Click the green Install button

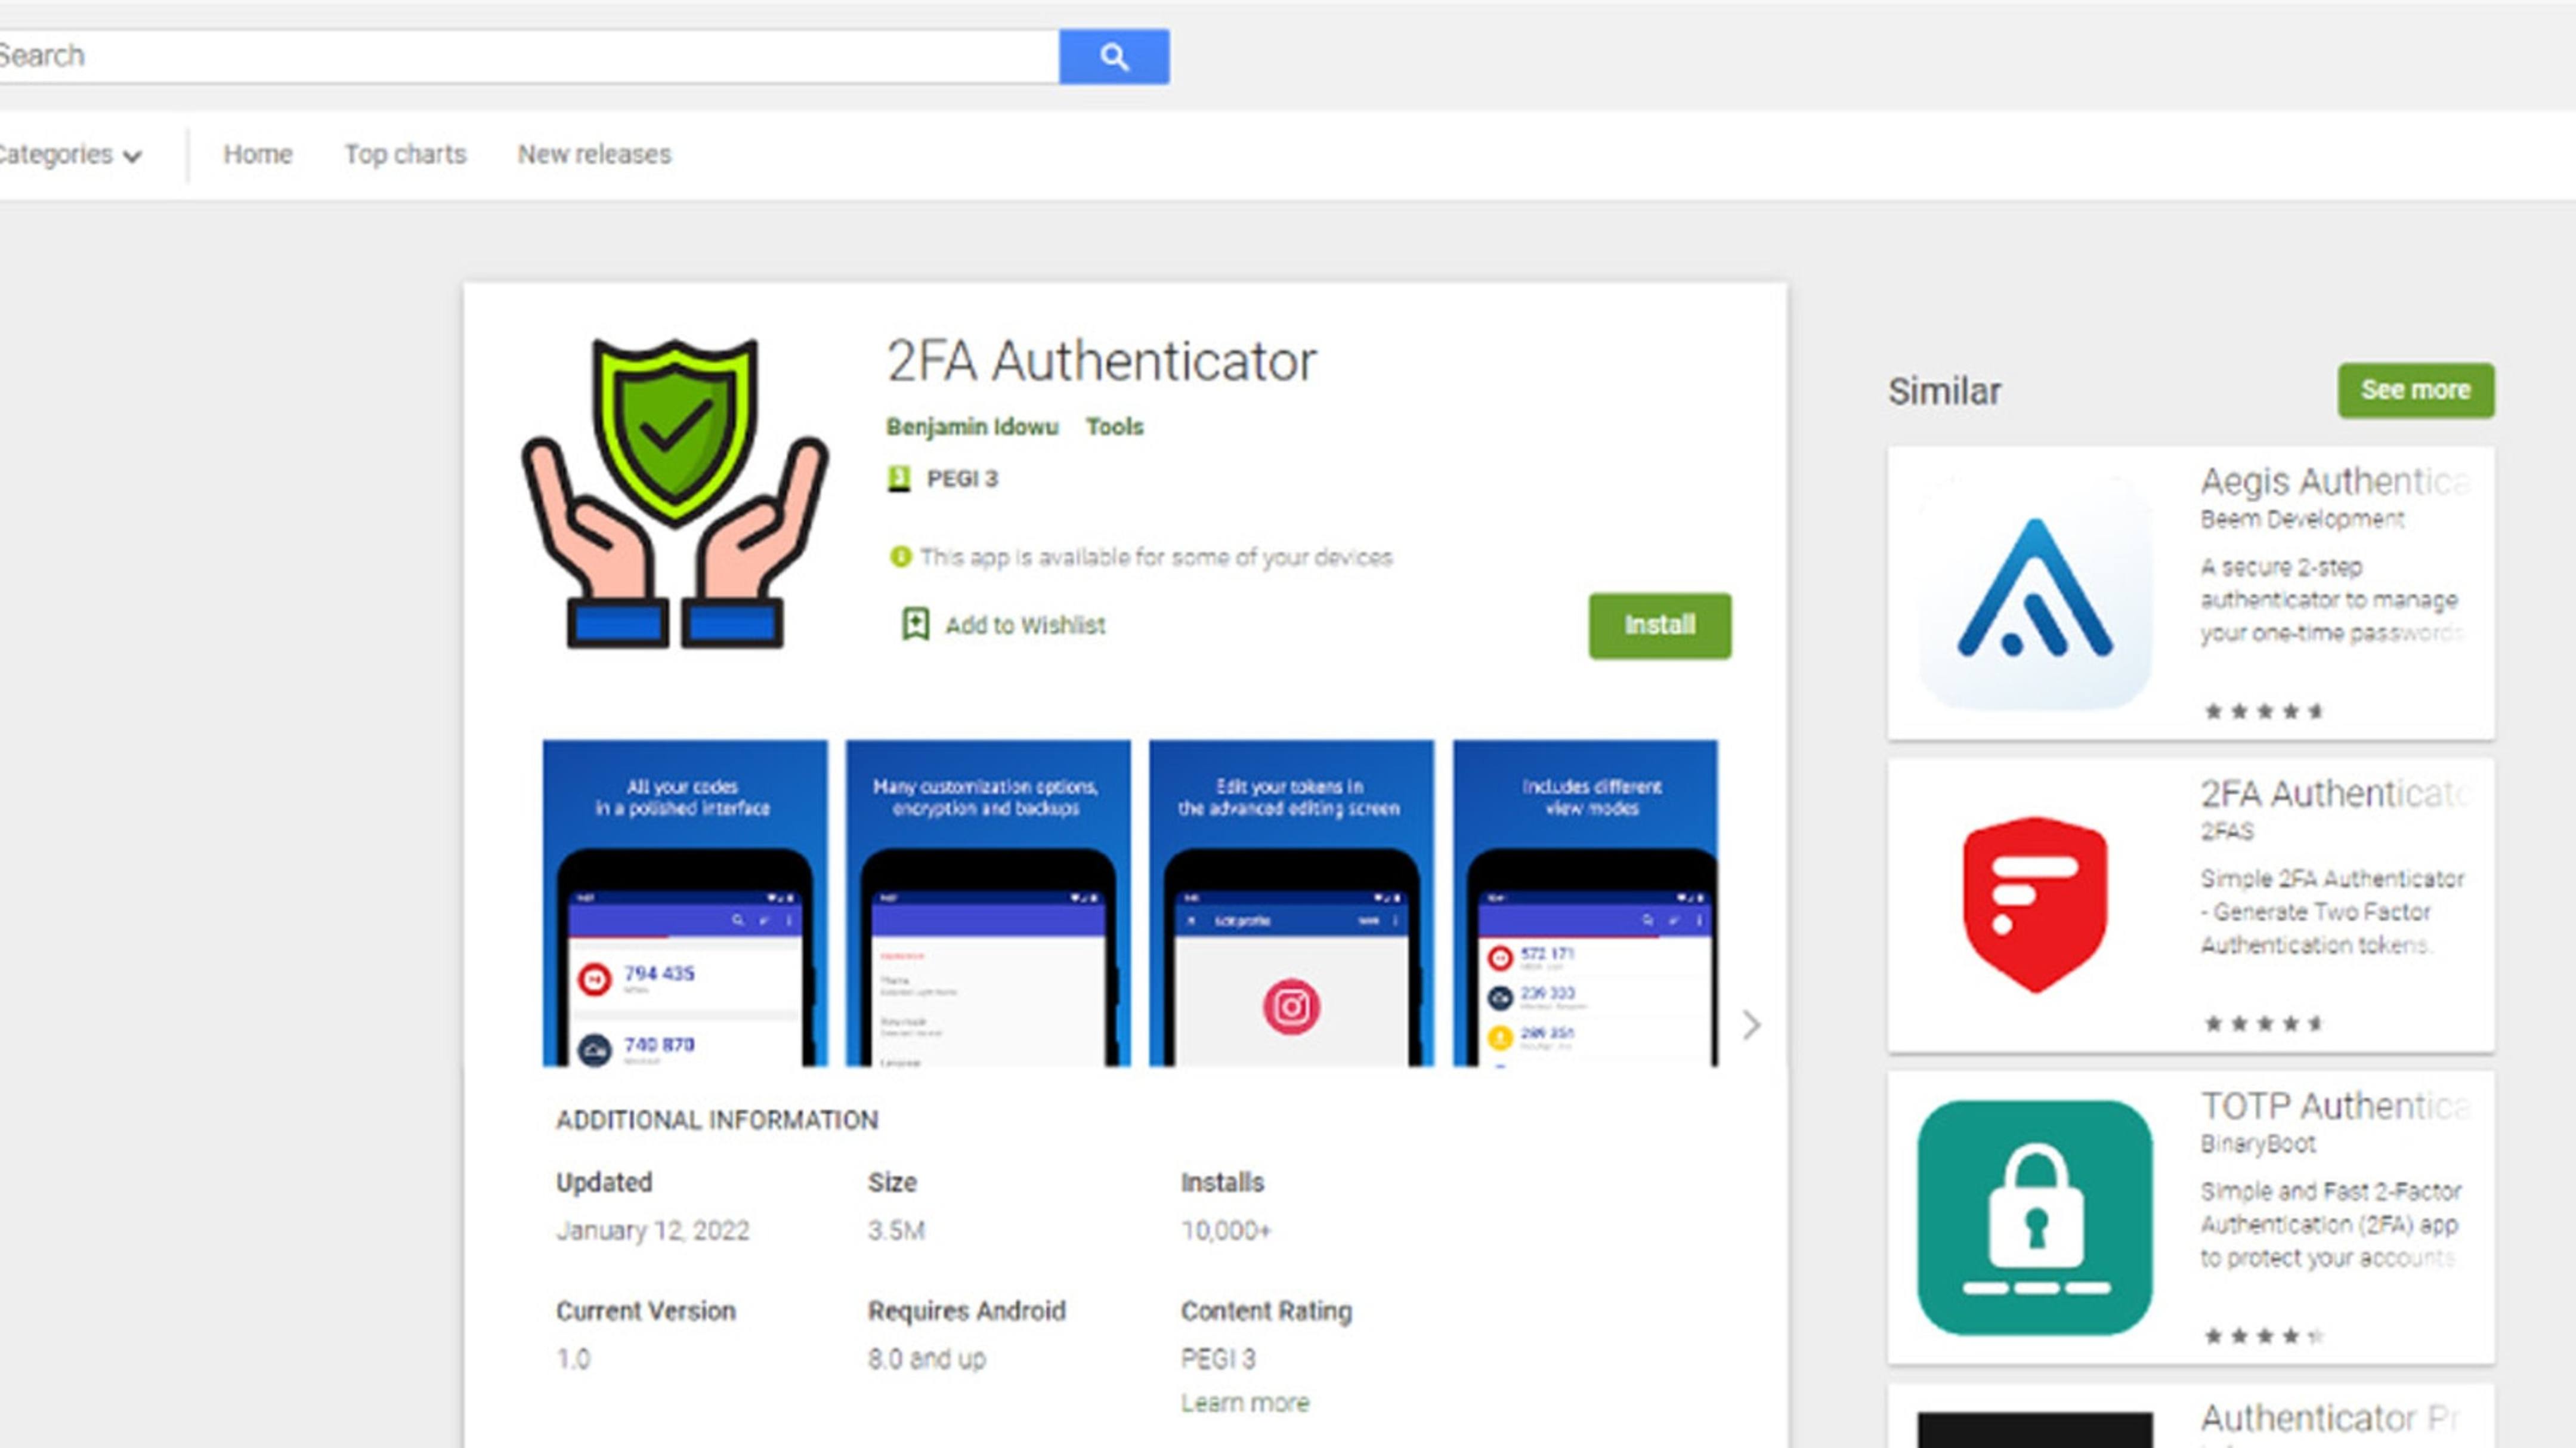tap(1659, 625)
